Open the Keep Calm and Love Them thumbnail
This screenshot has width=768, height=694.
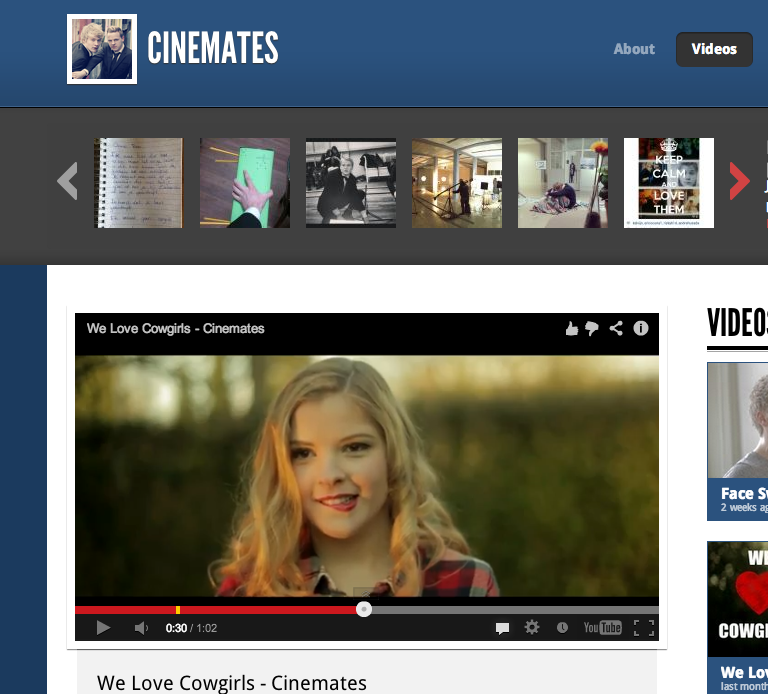point(669,183)
